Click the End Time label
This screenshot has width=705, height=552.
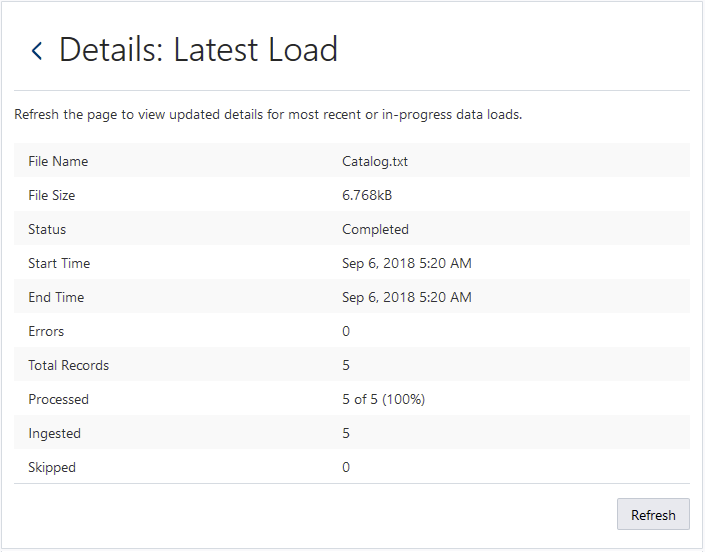[x=56, y=297]
